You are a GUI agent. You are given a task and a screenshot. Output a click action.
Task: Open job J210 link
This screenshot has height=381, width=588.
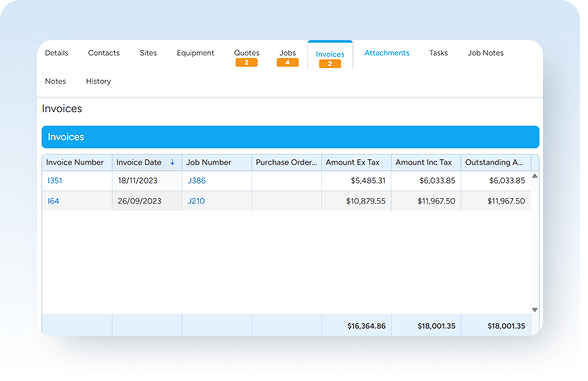click(x=196, y=201)
